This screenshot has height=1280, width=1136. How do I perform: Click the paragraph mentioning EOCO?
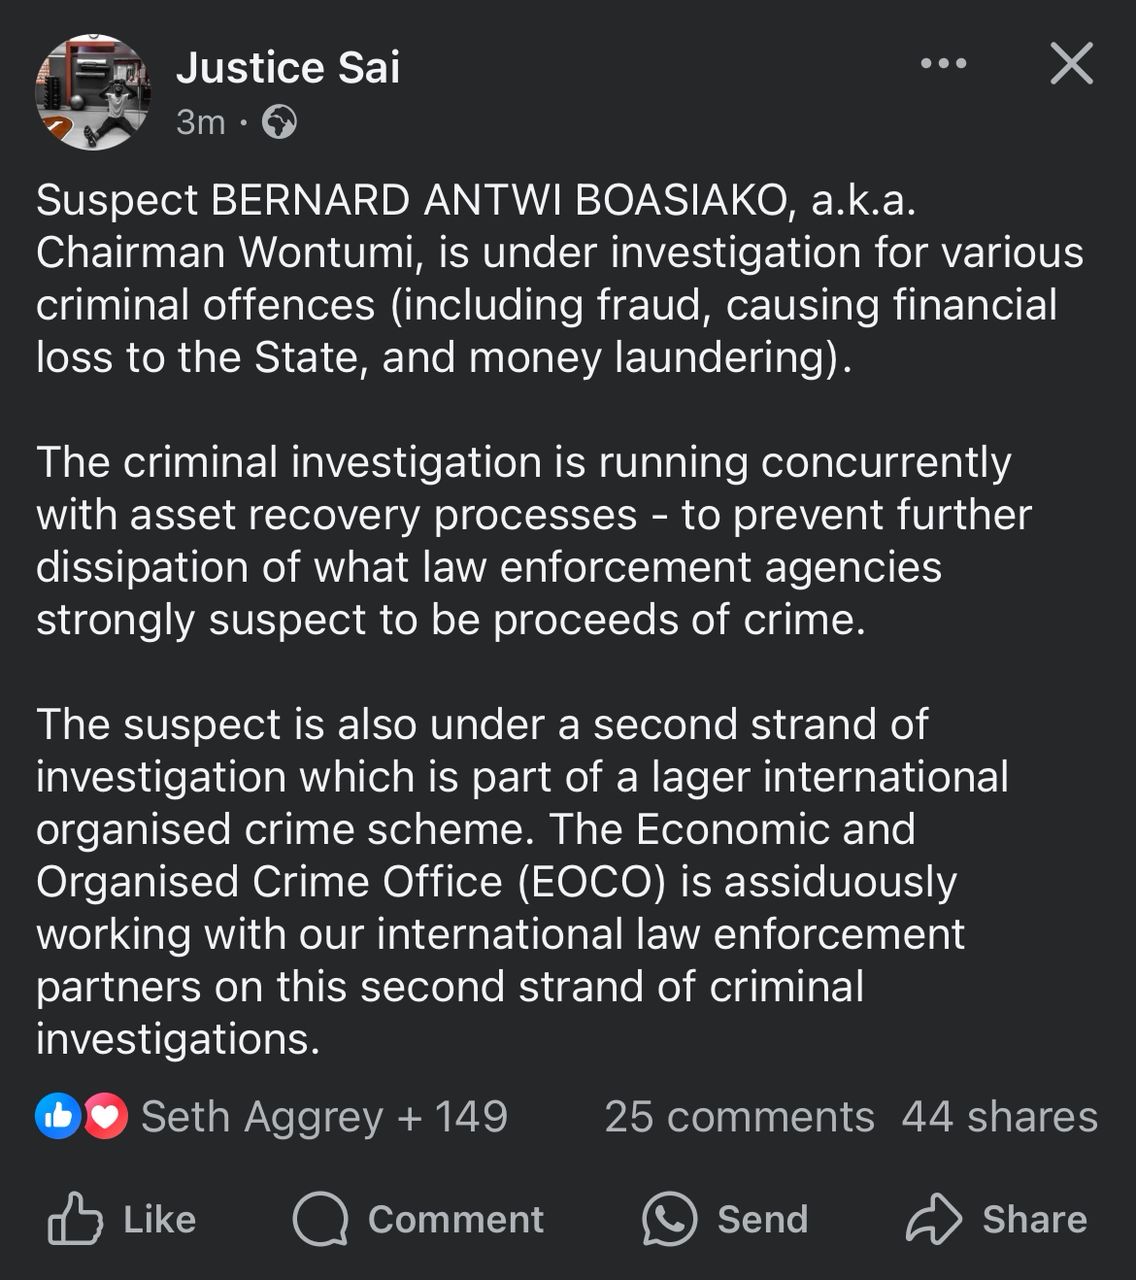(x=522, y=881)
